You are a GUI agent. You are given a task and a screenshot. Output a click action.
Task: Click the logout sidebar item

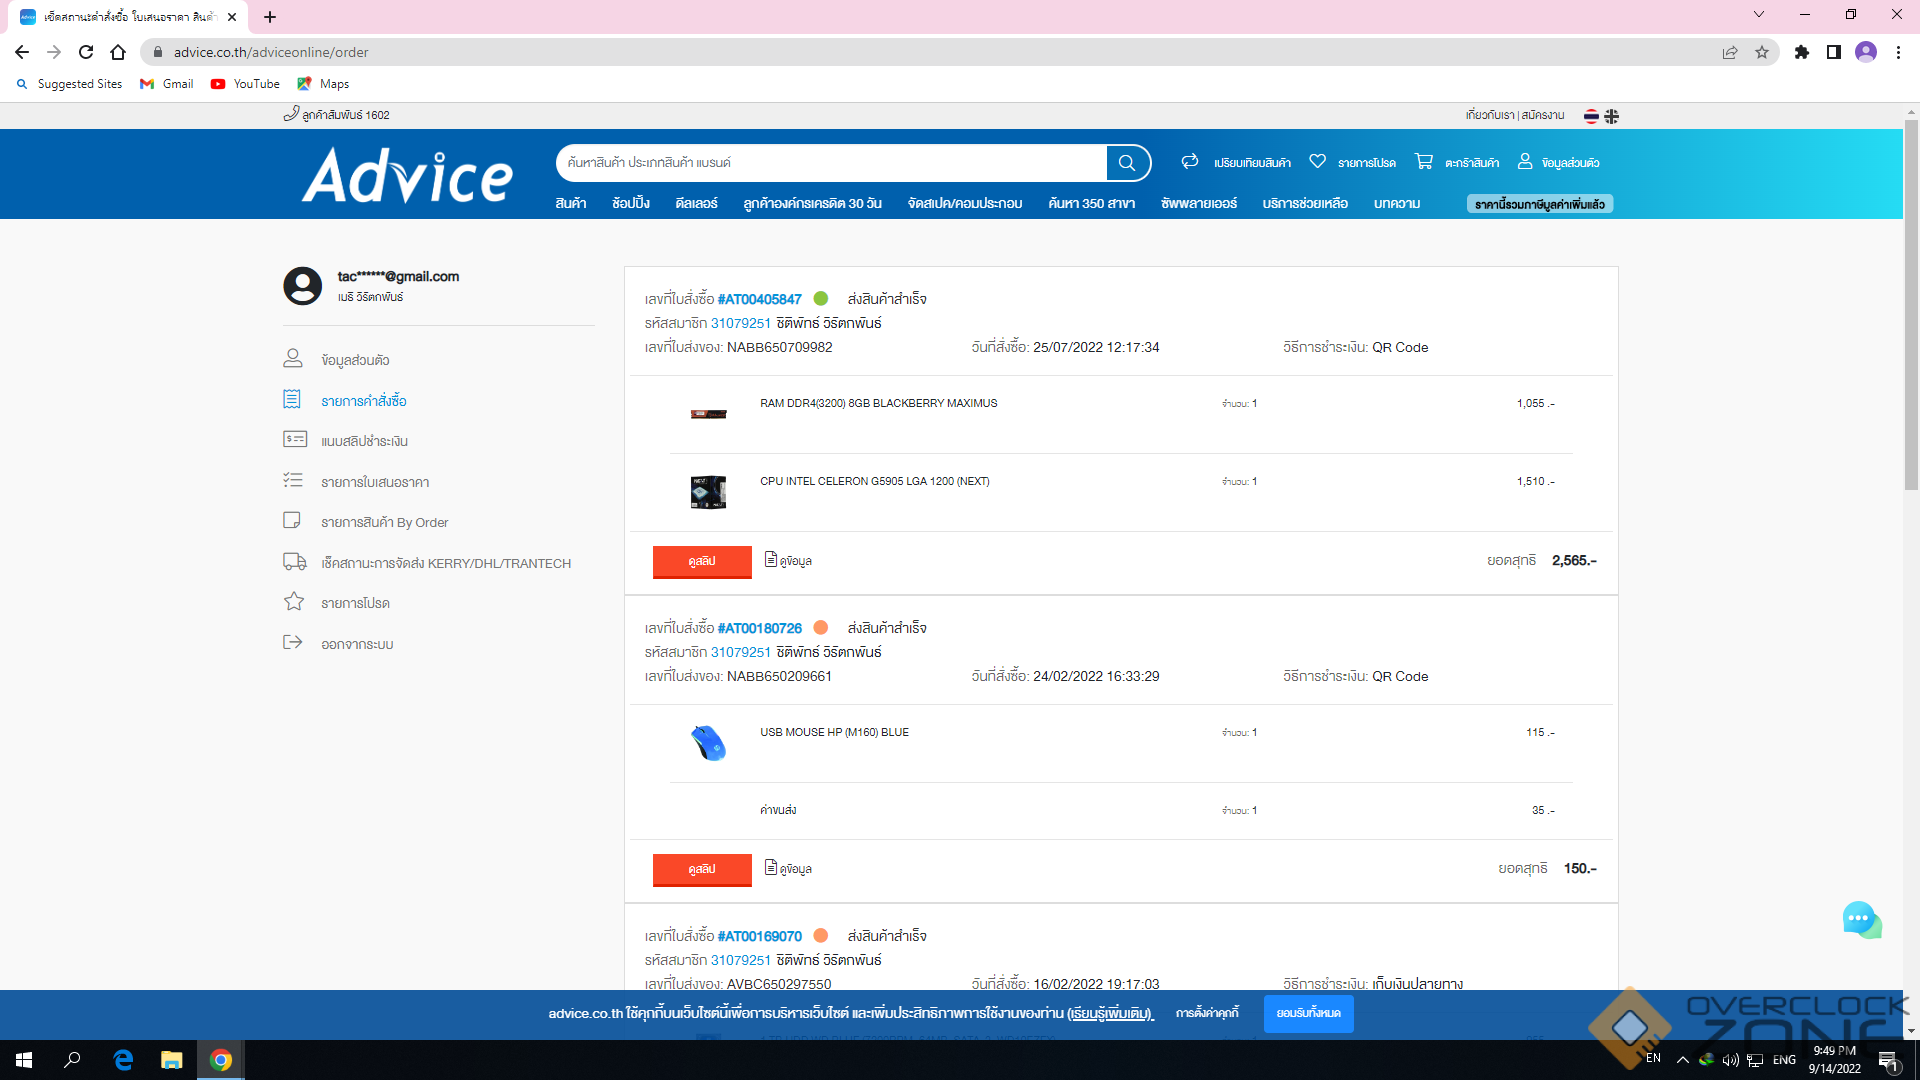click(356, 644)
